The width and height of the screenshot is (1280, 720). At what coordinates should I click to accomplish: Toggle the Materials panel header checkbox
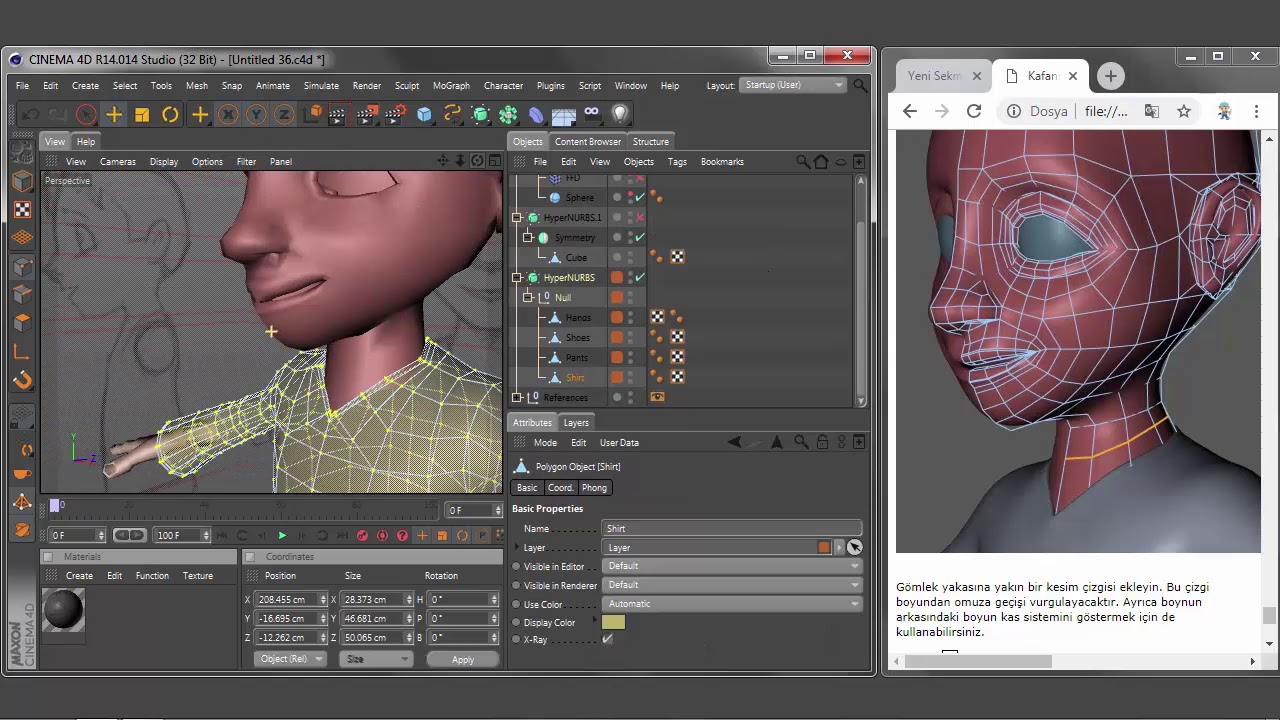coord(50,557)
